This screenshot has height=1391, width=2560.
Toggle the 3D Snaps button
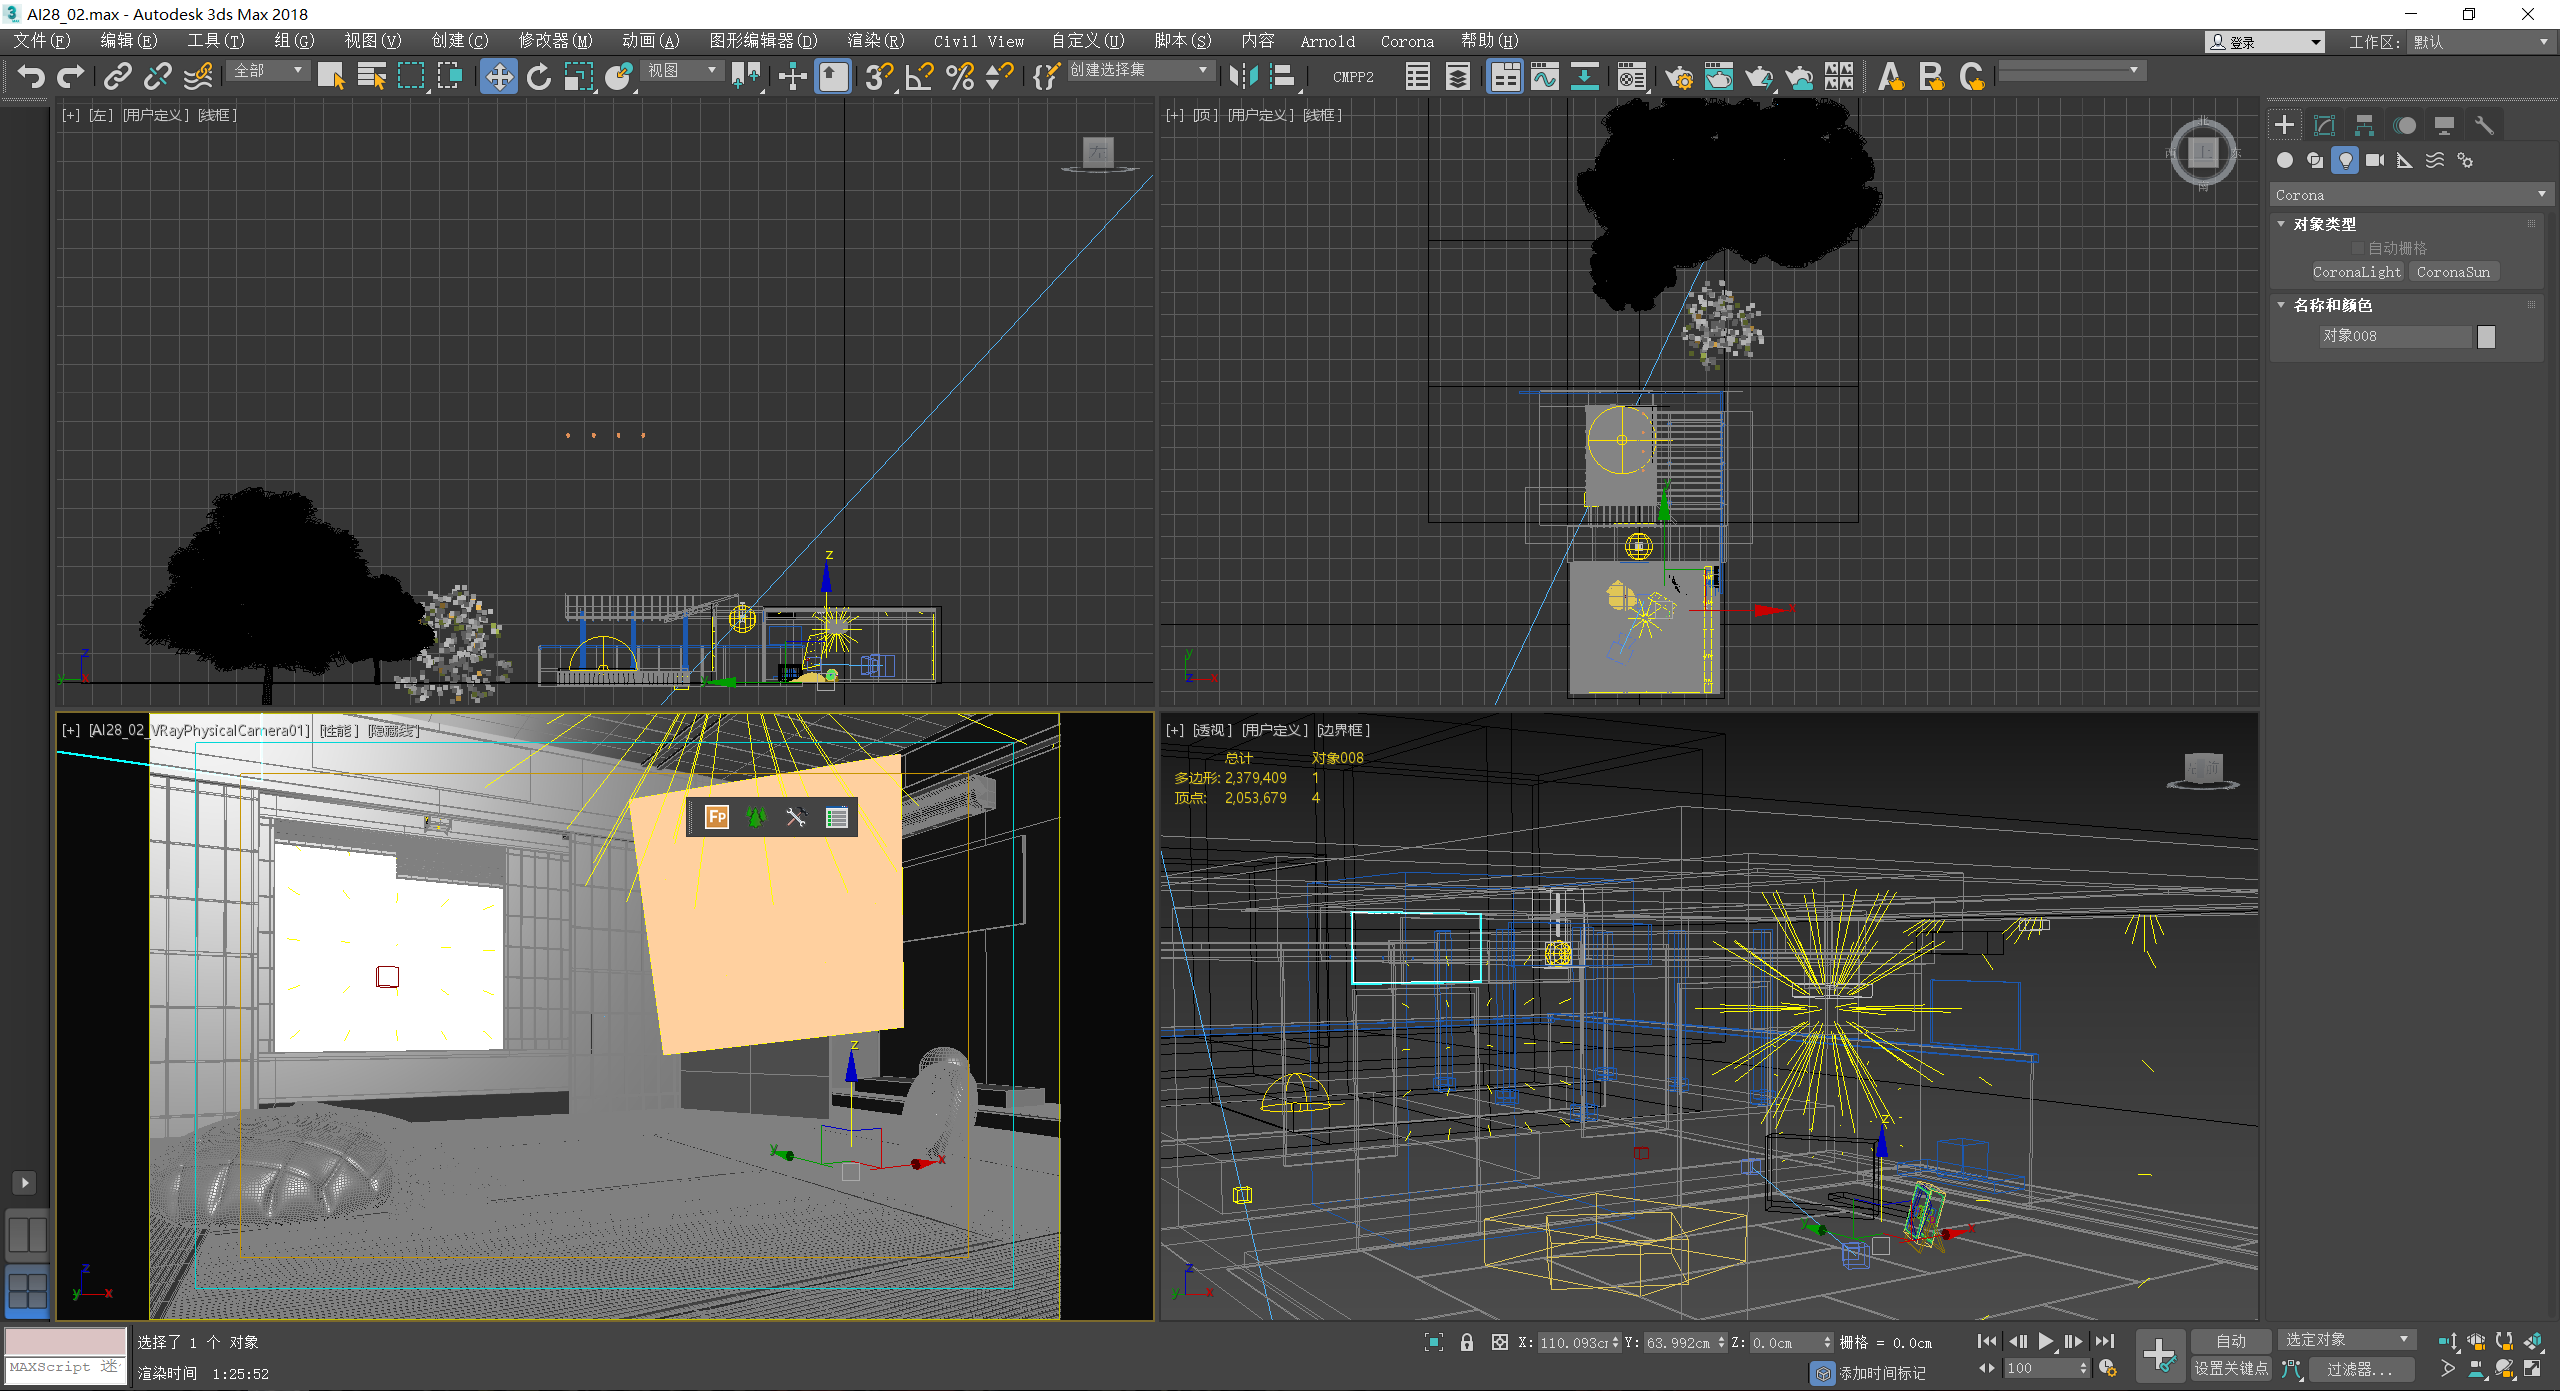point(879,76)
